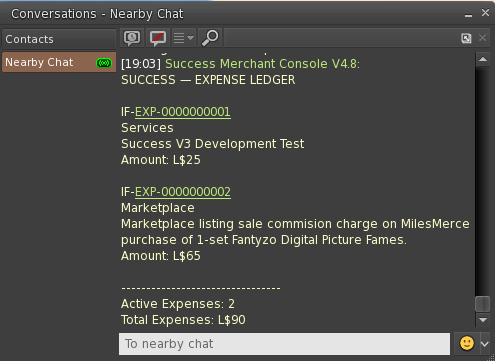Click the tear-off conversation pane icon

(466, 38)
